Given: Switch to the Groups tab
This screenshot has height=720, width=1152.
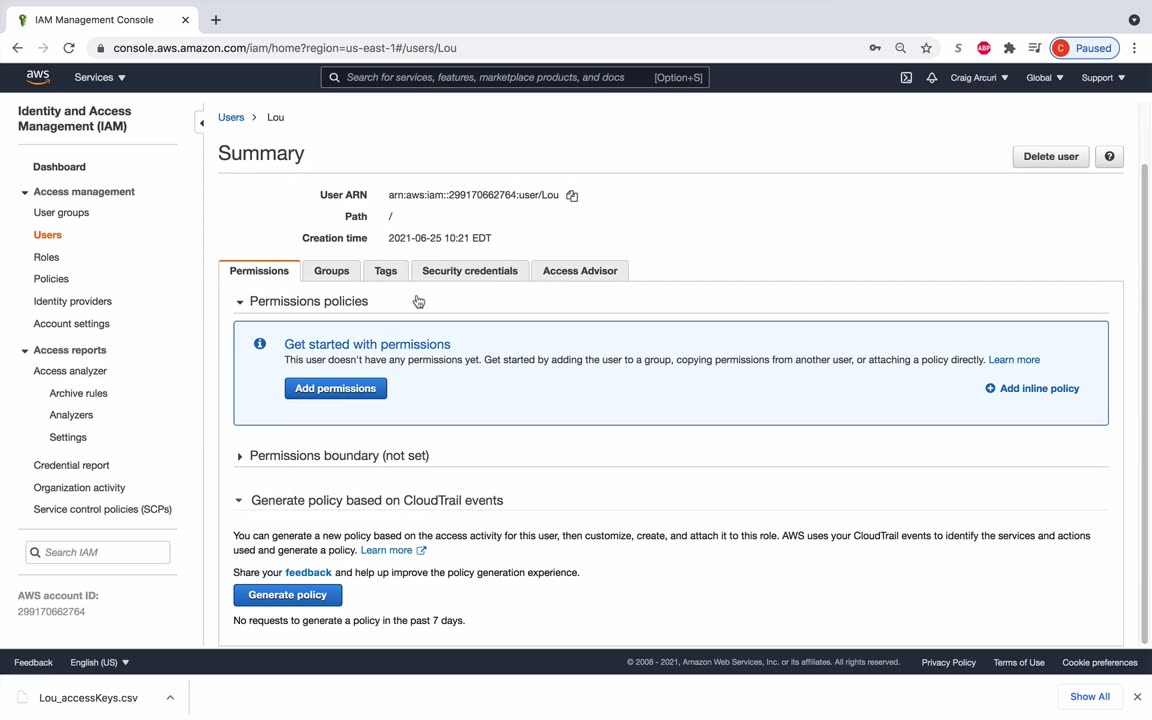Looking at the screenshot, I should tap(331, 270).
